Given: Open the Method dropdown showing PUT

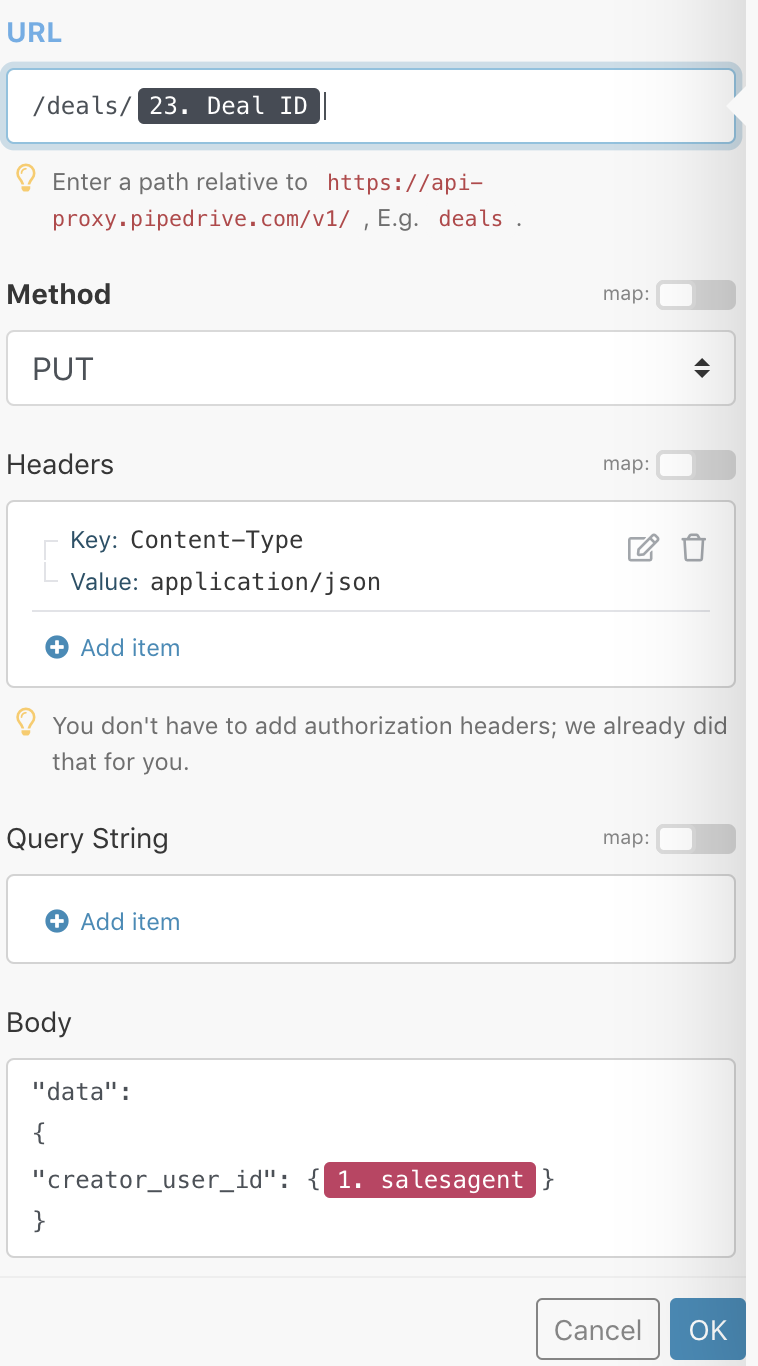Looking at the screenshot, I should pyautogui.click(x=371, y=368).
